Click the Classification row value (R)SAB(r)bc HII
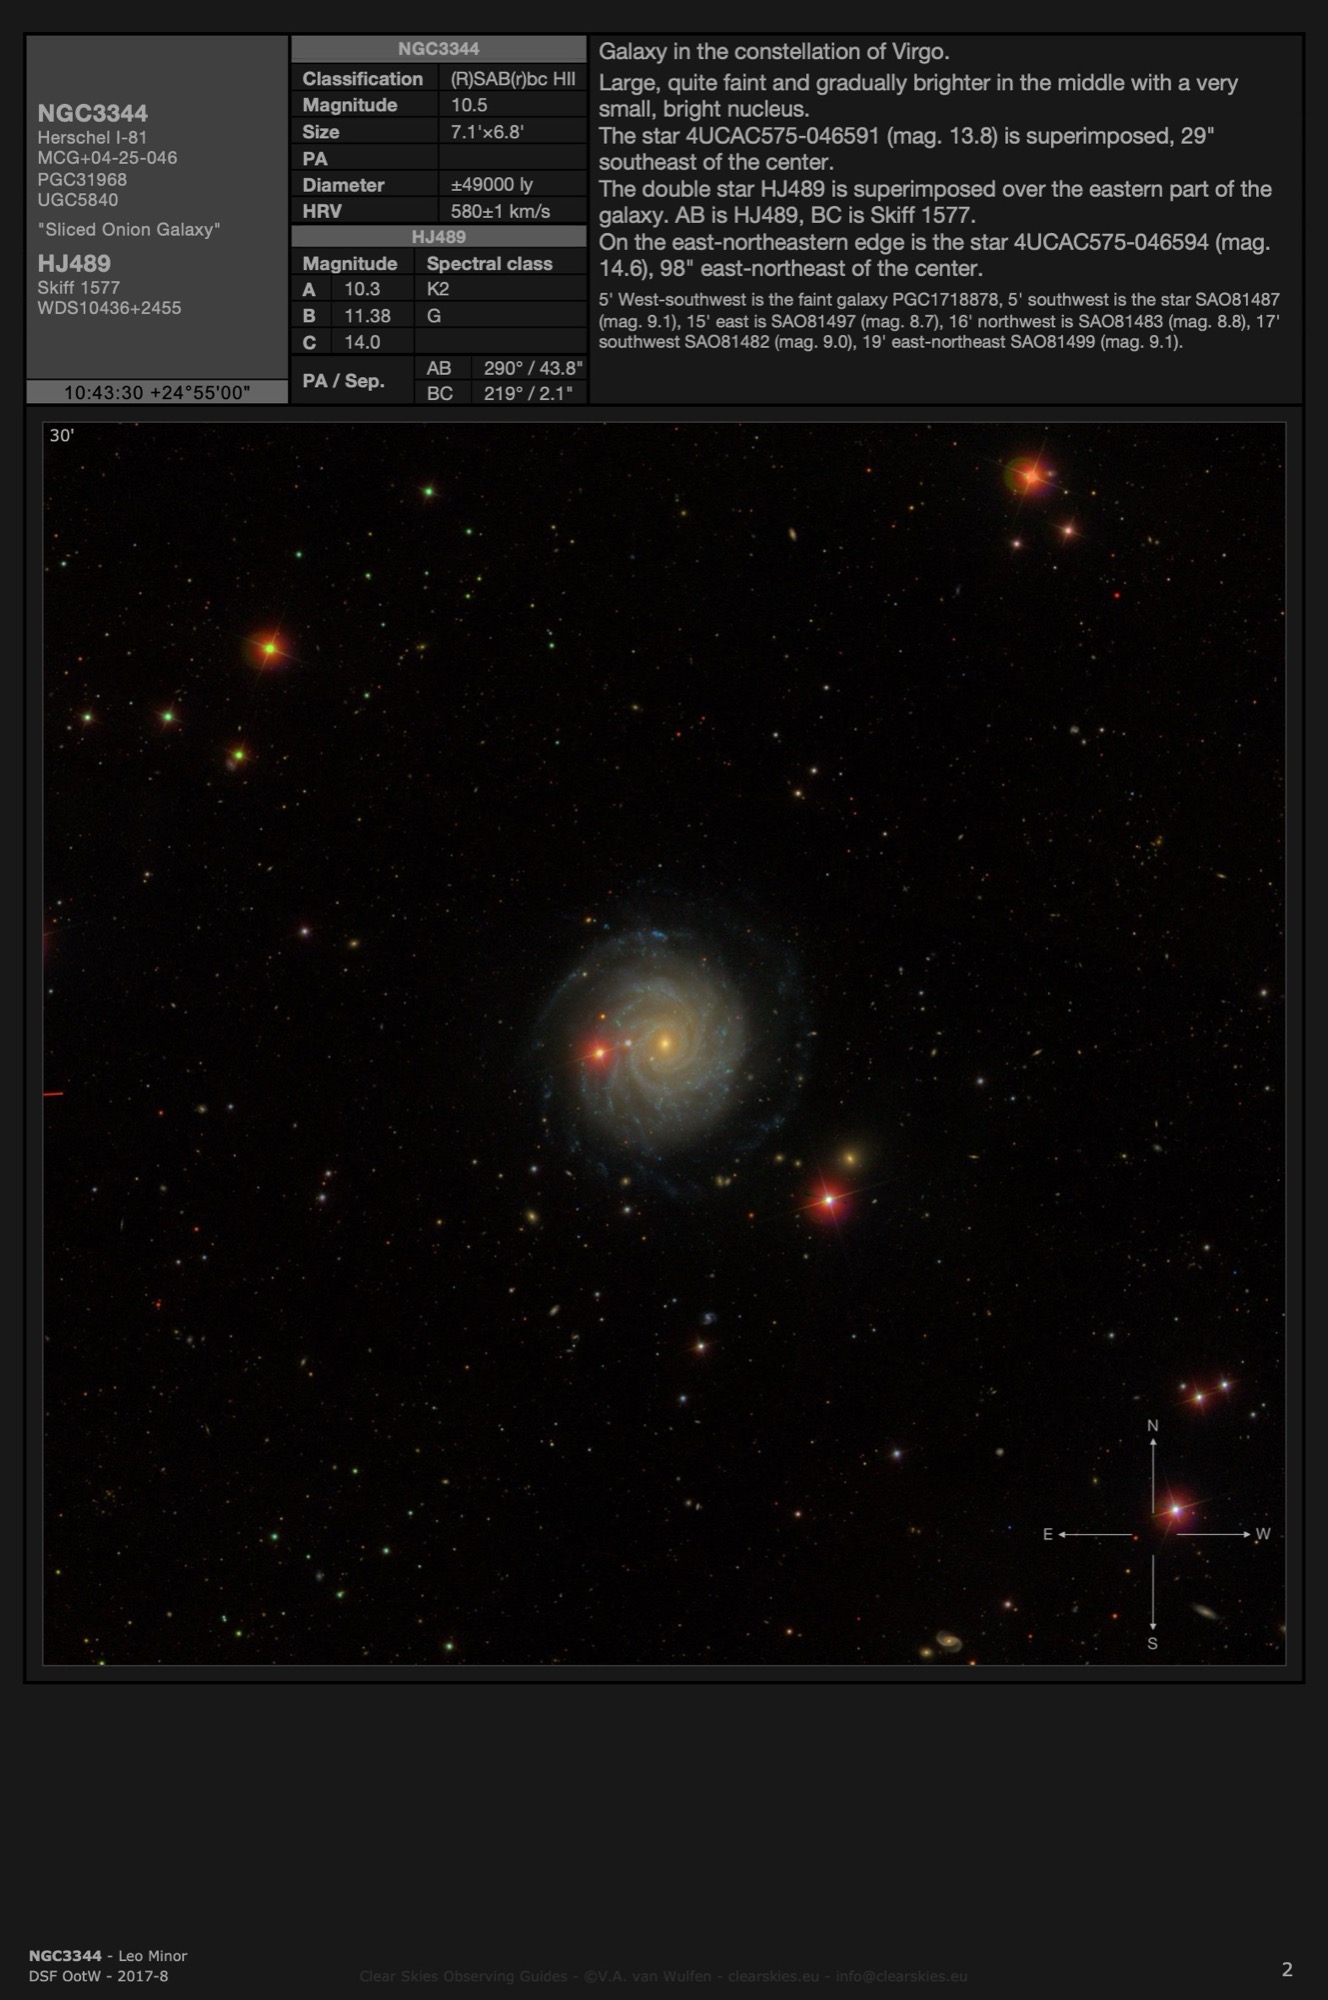1328x2000 pixels. [512, 79]
